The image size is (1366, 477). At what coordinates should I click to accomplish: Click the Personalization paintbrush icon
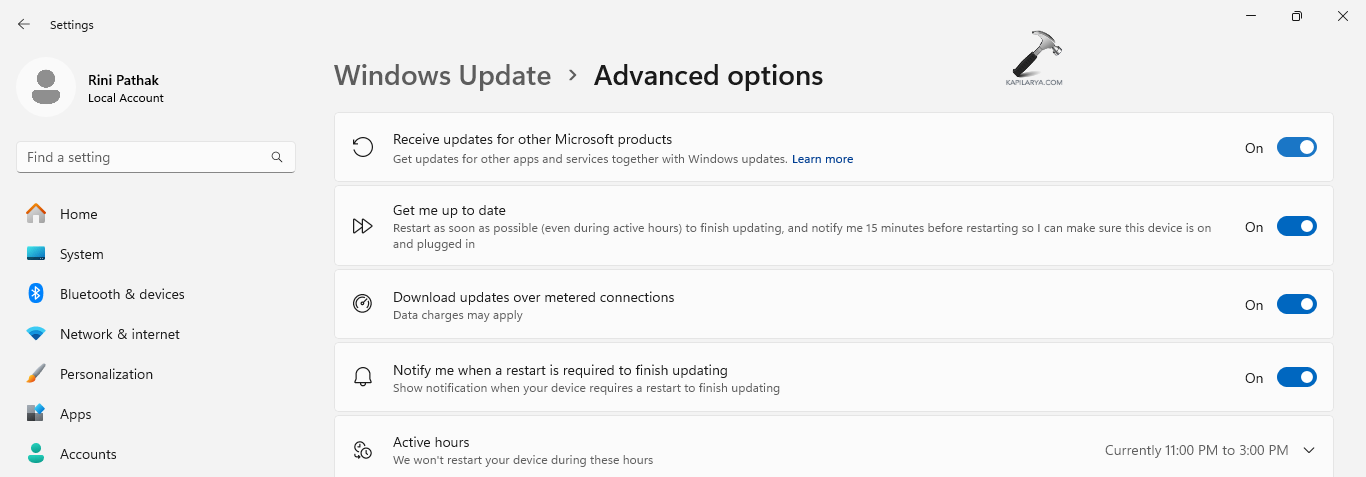[x=36, y=374]
